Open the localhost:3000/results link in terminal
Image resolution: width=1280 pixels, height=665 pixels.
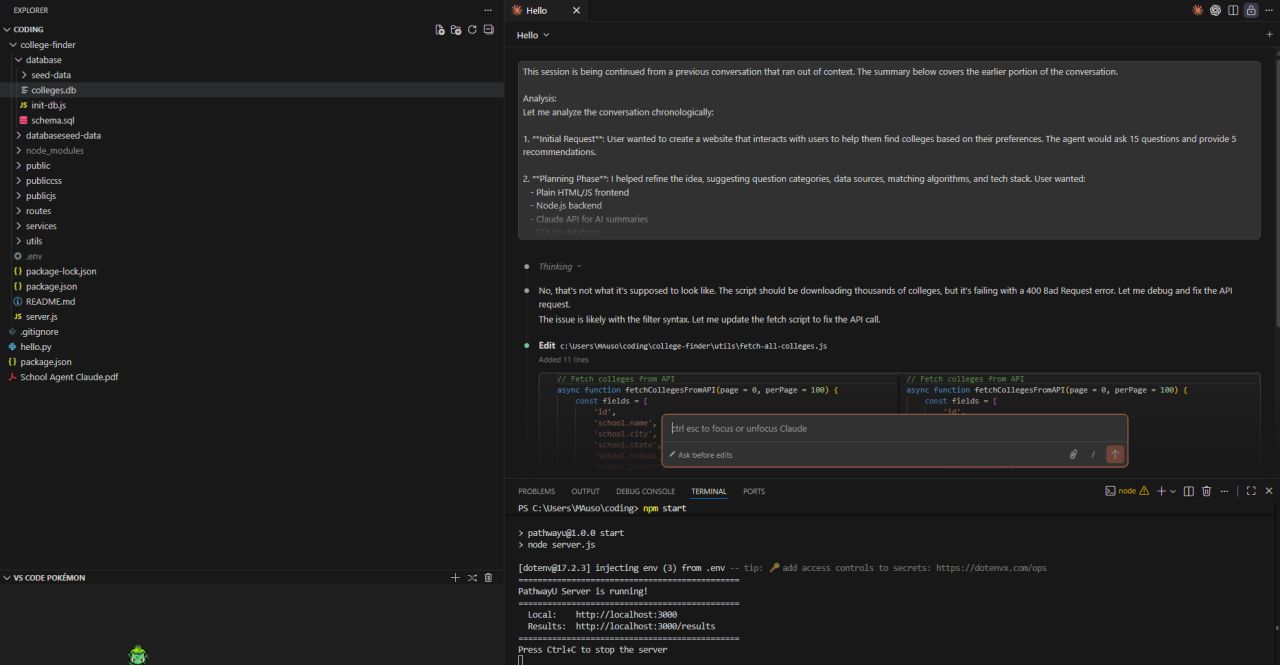click(645, 626)
